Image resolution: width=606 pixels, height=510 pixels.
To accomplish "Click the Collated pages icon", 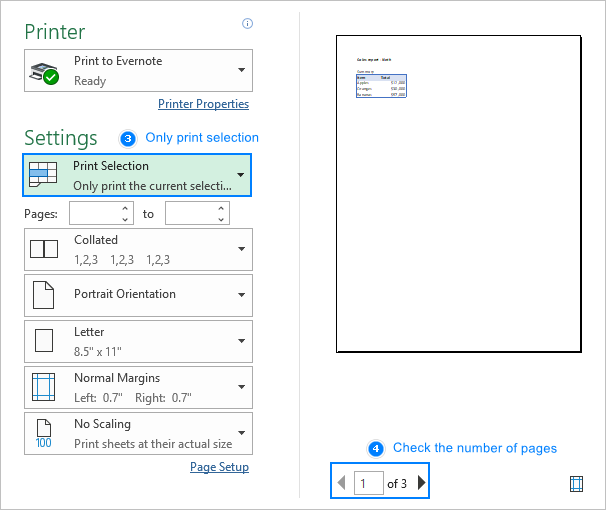I will point(44,249).
